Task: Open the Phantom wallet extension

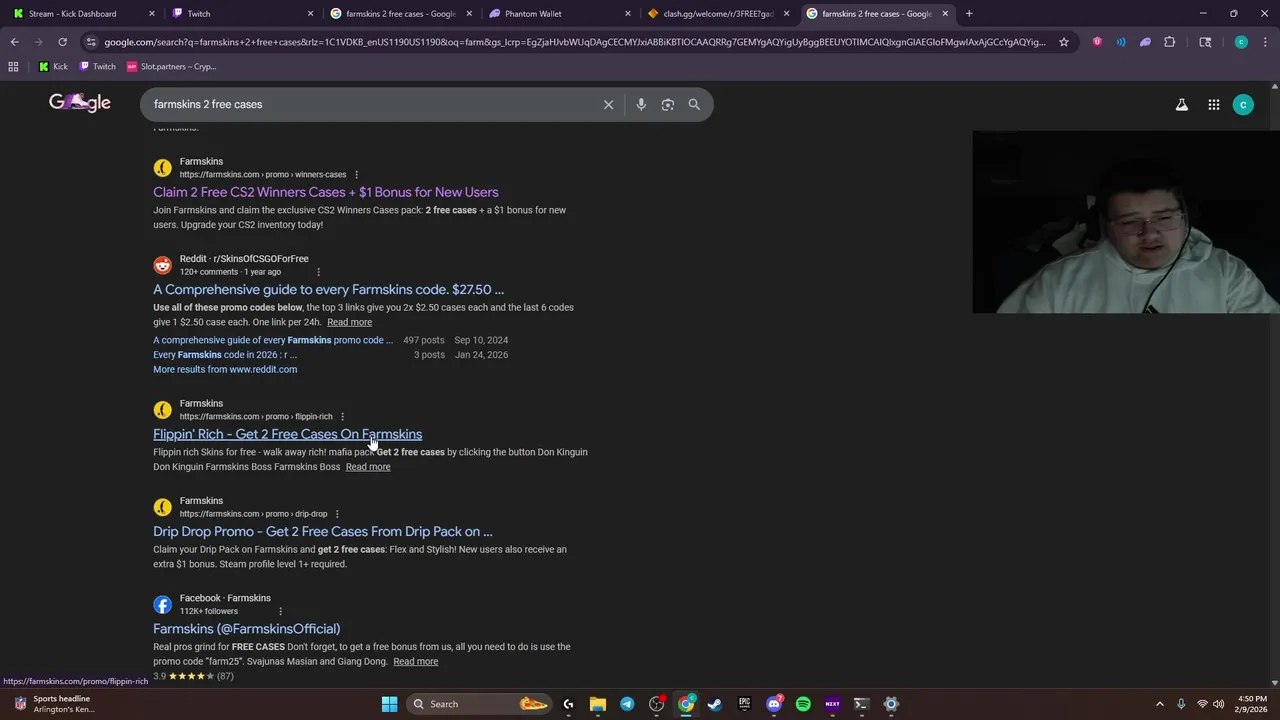Action: tap(1145, 42)
